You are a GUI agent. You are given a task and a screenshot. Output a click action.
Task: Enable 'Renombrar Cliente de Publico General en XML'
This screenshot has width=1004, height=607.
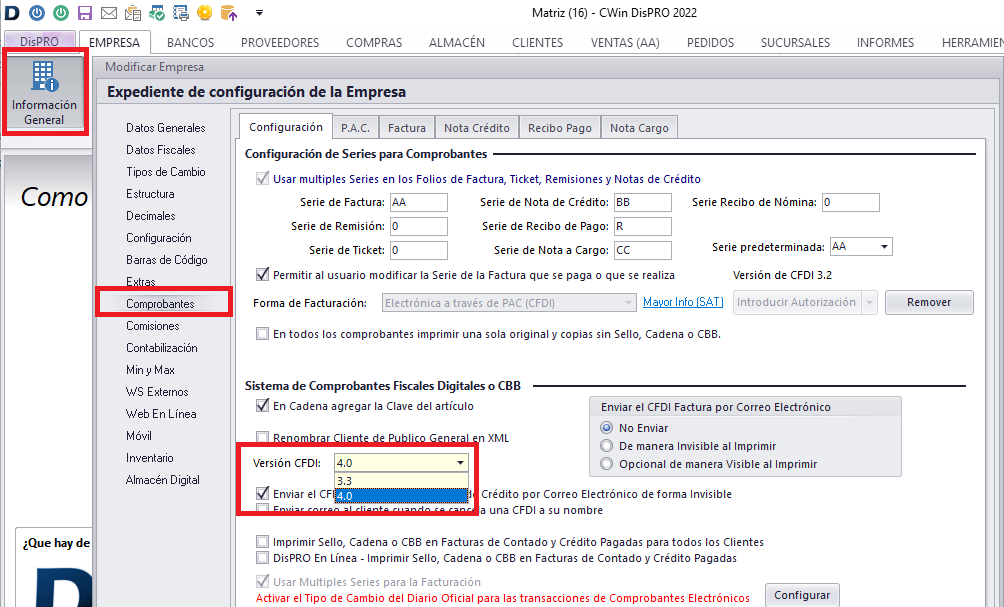[263, 438]
